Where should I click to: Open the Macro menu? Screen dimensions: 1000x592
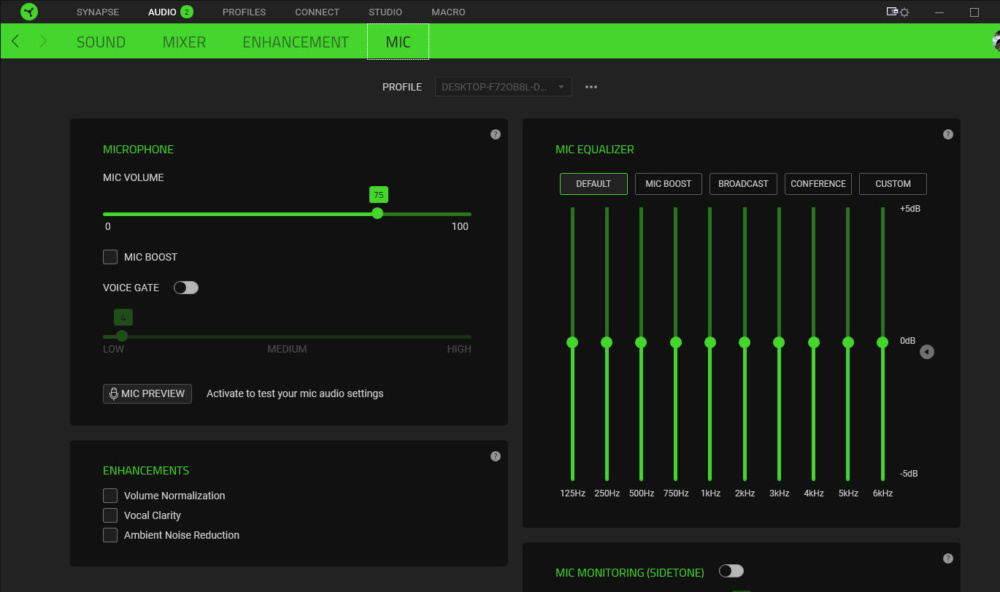click(x=448, y=11)
